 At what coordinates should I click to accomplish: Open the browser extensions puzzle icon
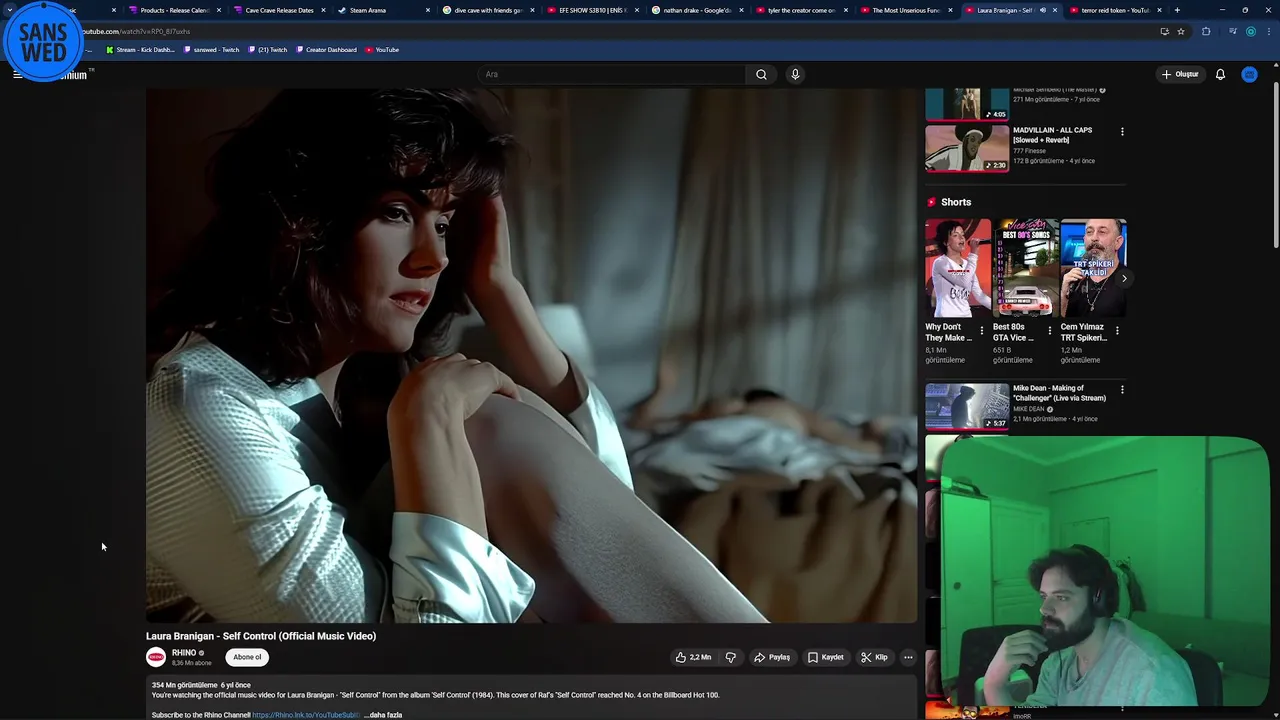click(1206, 31)
